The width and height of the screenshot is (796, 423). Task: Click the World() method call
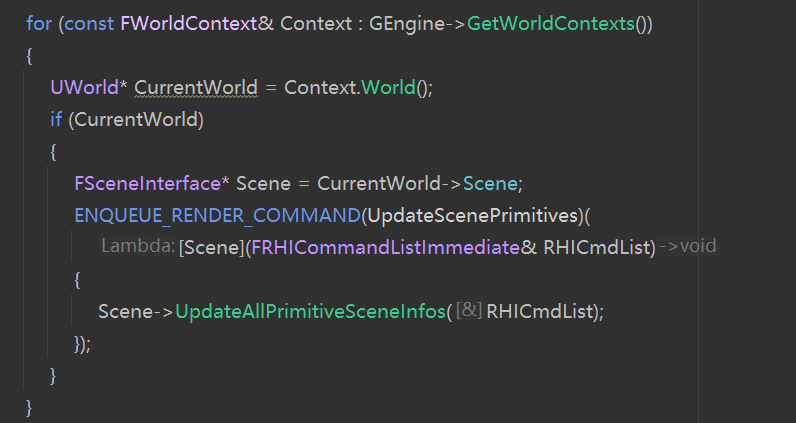pyautogui.click(x=387, y=87)
